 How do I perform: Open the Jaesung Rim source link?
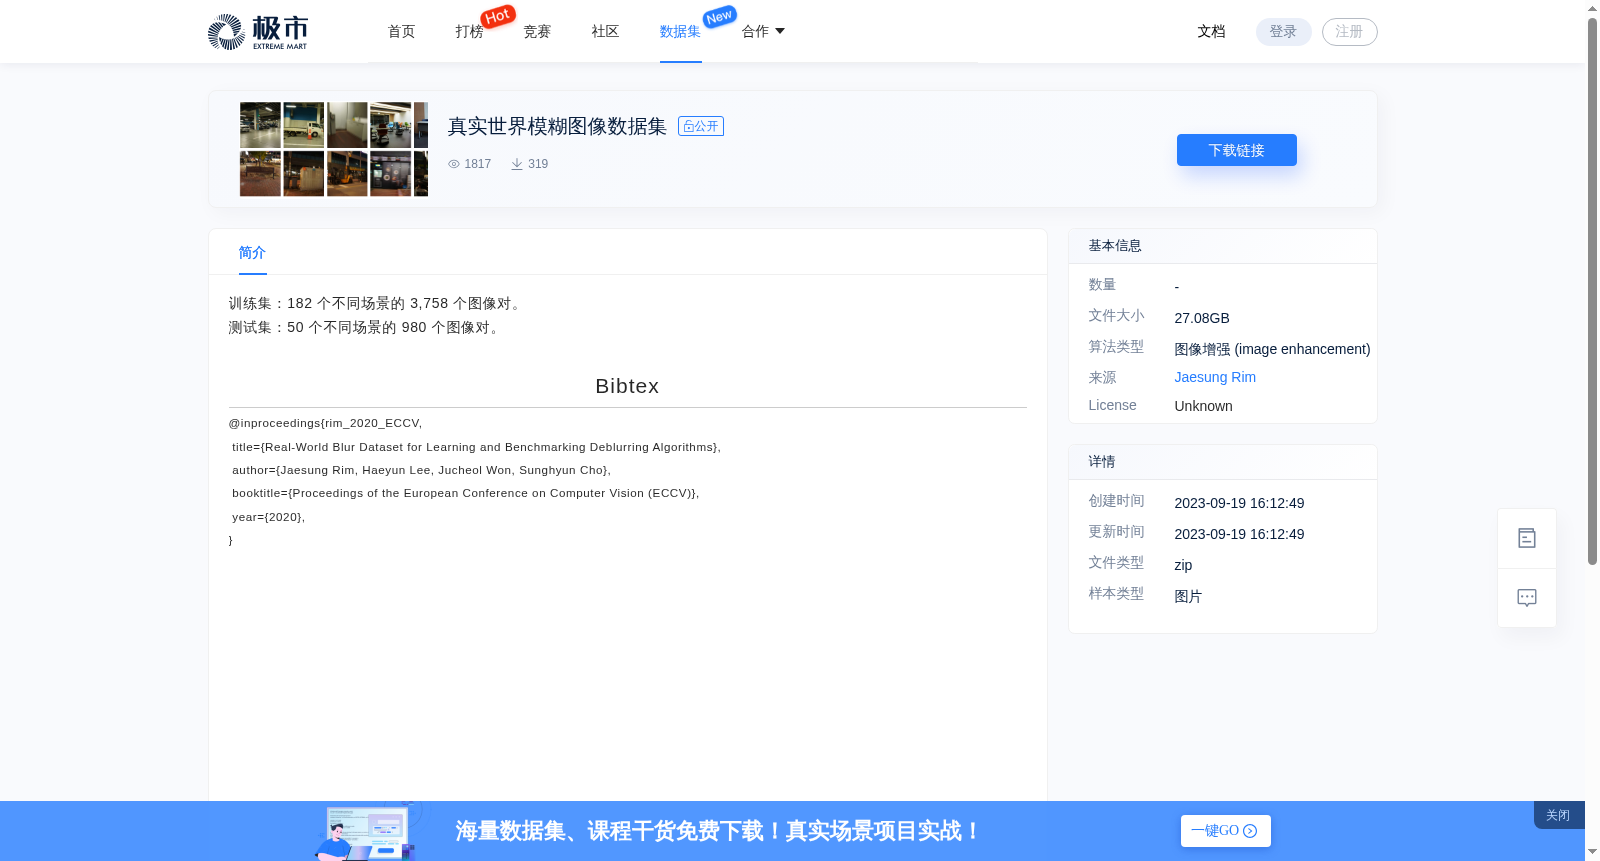(x=1214, y=377)
